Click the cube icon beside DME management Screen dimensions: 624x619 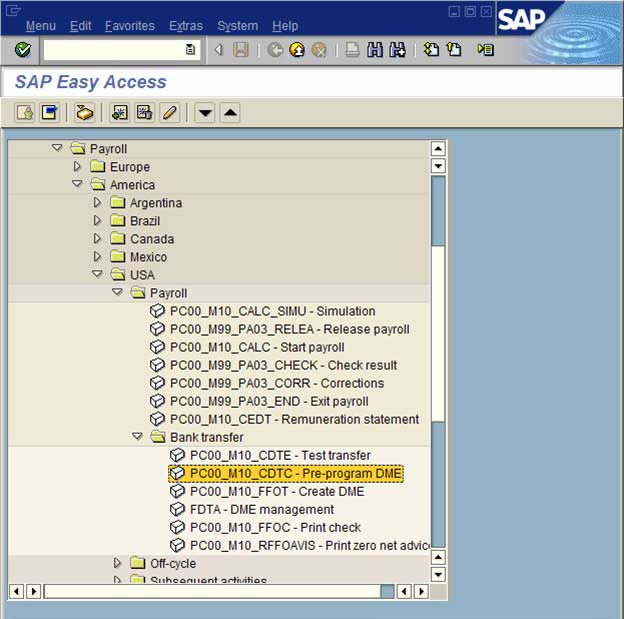177,509
